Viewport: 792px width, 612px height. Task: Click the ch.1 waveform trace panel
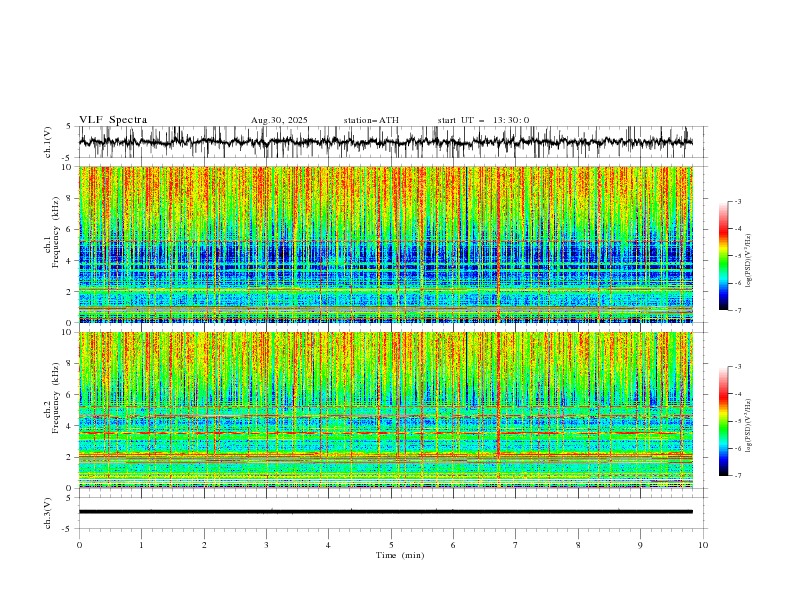click(391, 142)
